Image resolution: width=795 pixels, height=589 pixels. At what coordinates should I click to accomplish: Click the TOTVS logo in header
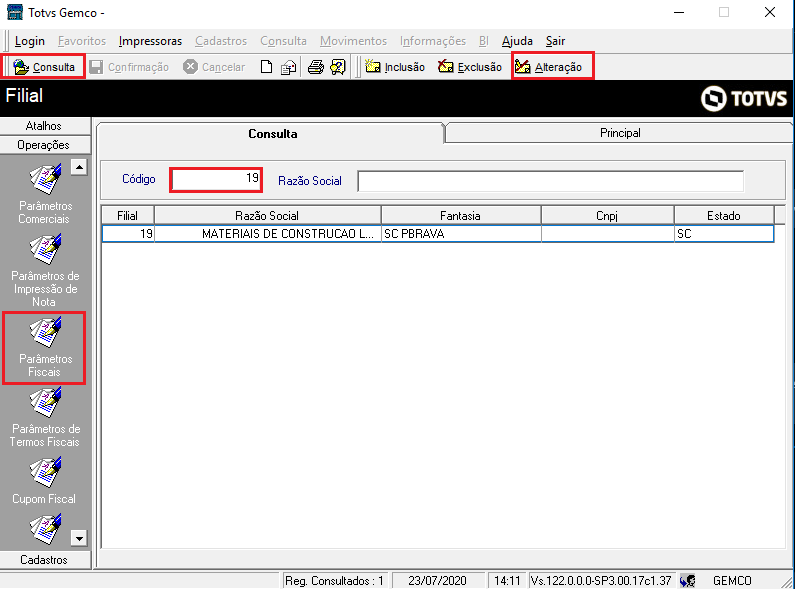coord(744,98)
